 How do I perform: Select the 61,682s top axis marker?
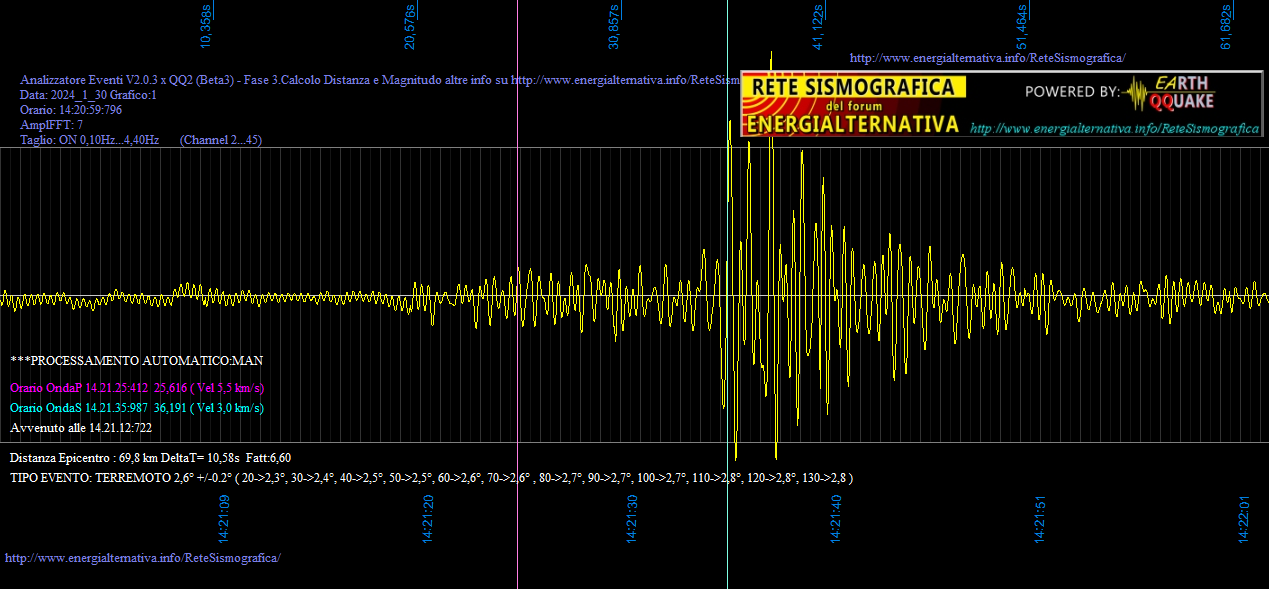click(x=1226, y=27)
